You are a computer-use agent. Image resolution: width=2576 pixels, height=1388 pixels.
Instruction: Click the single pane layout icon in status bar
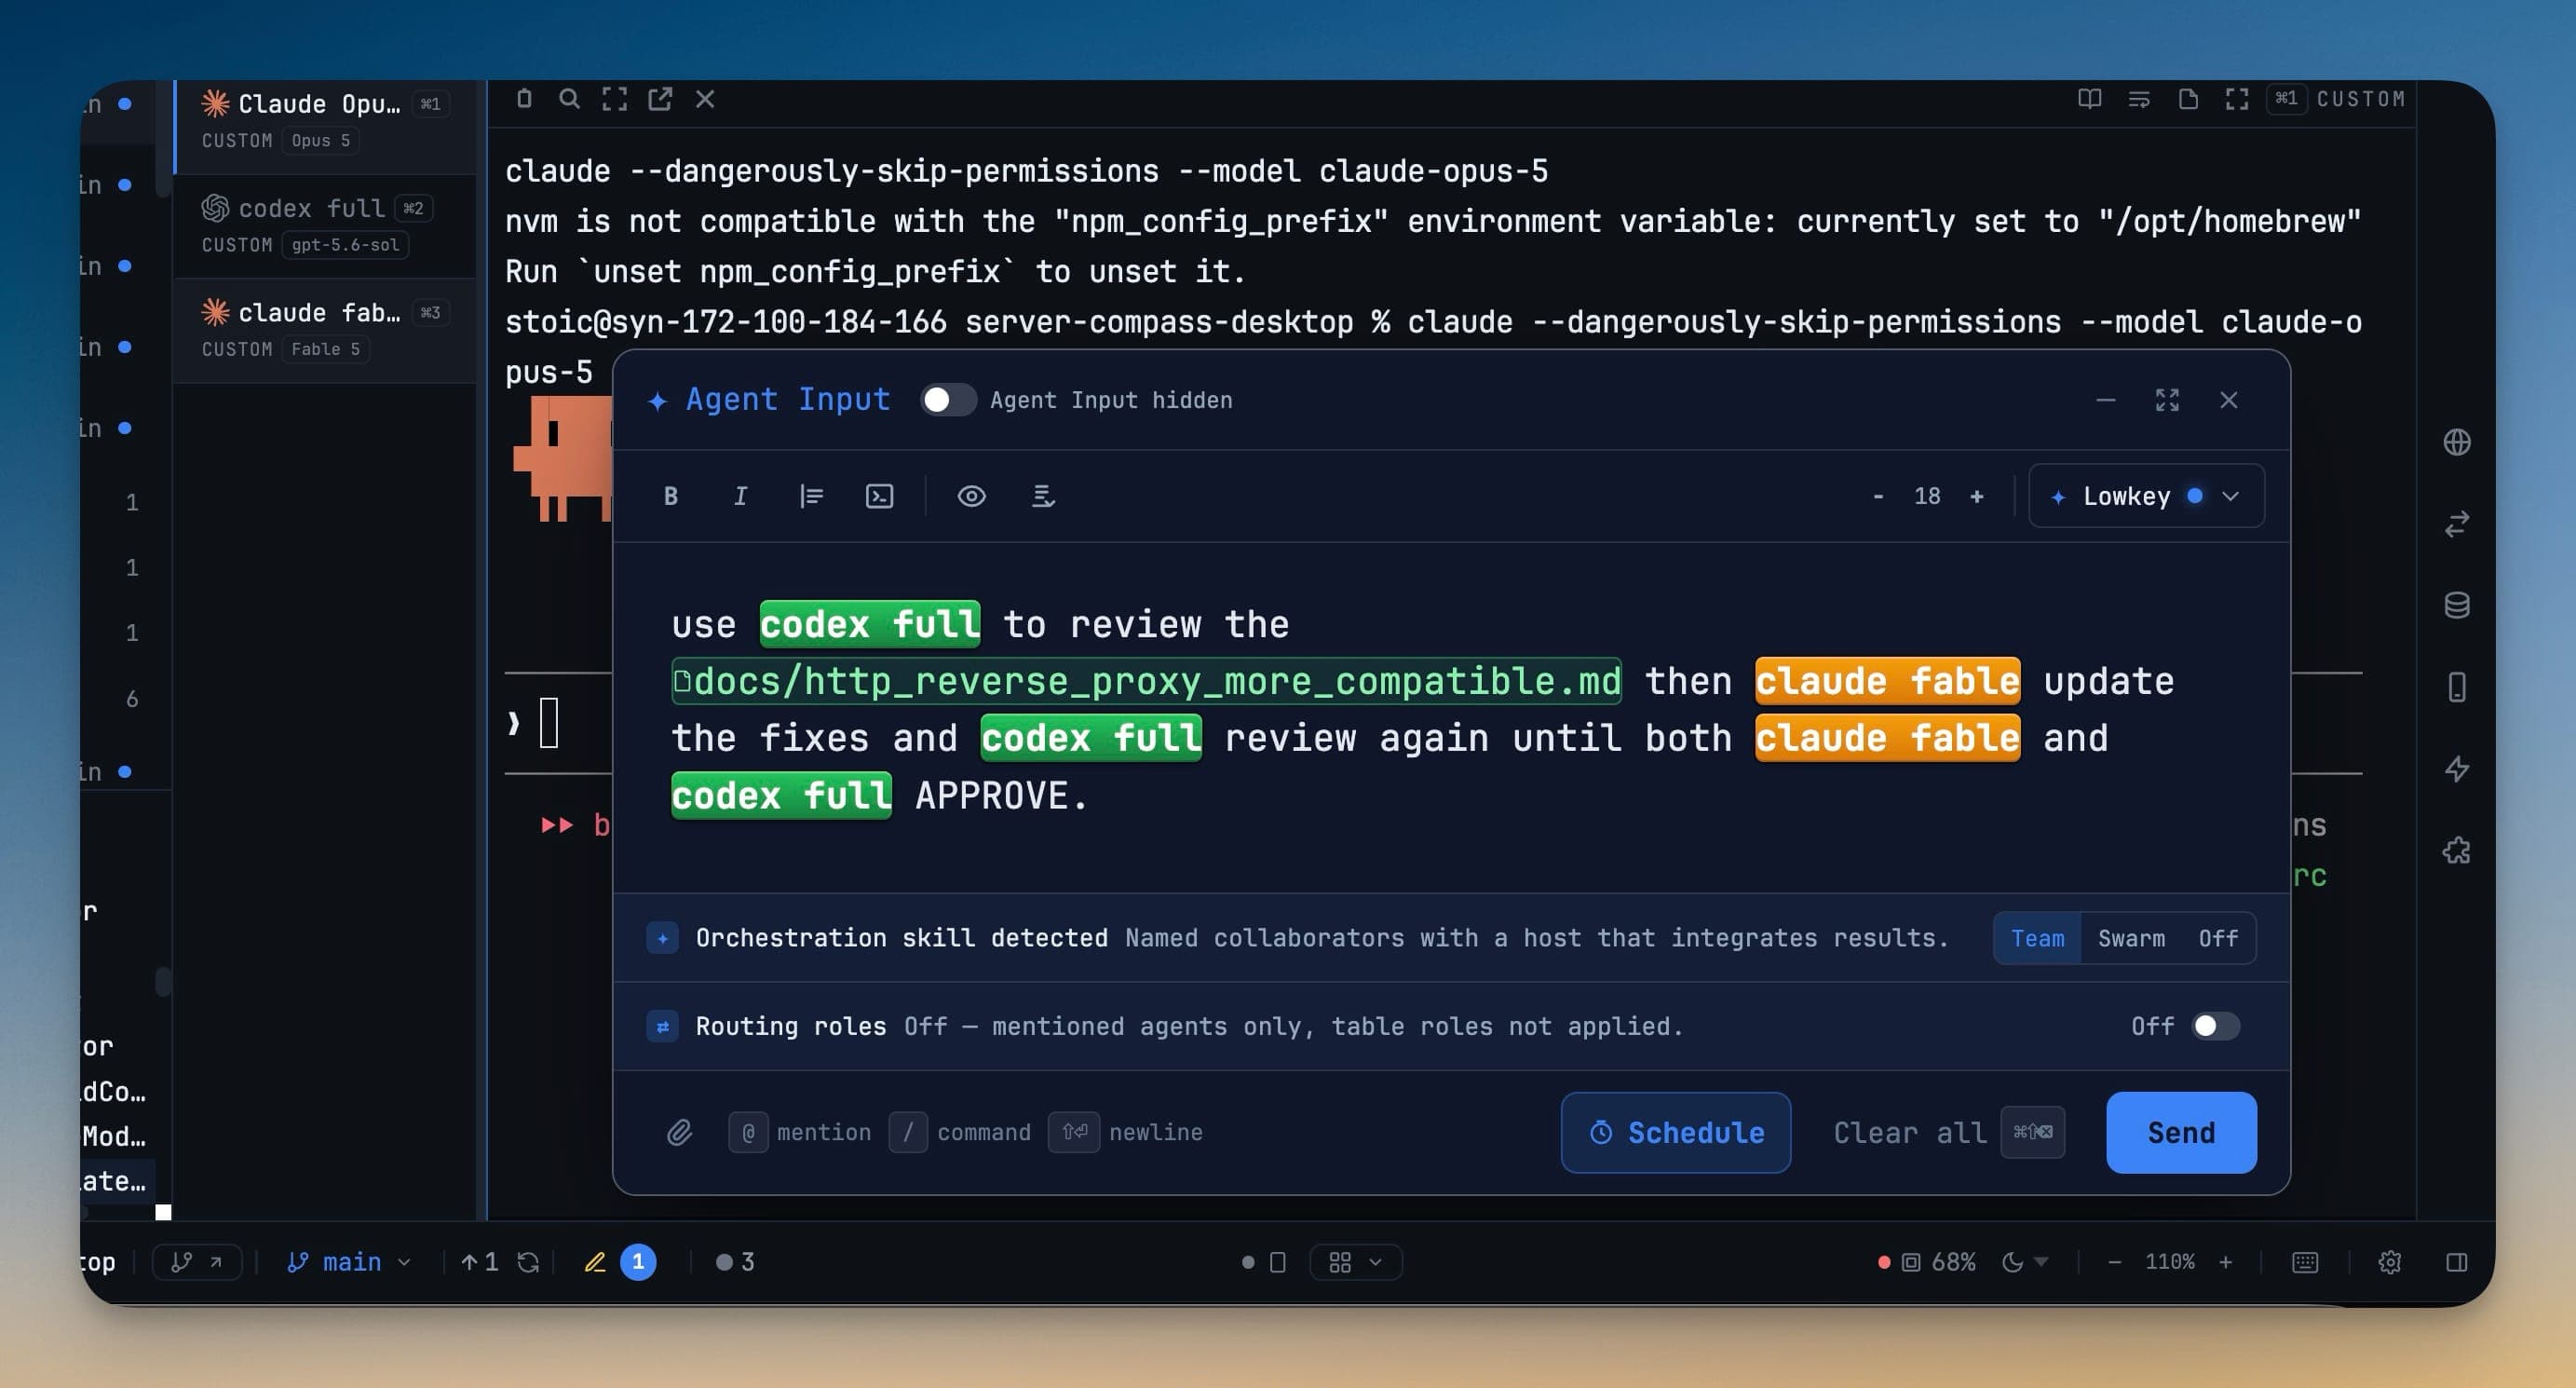coord(1277,1262)
